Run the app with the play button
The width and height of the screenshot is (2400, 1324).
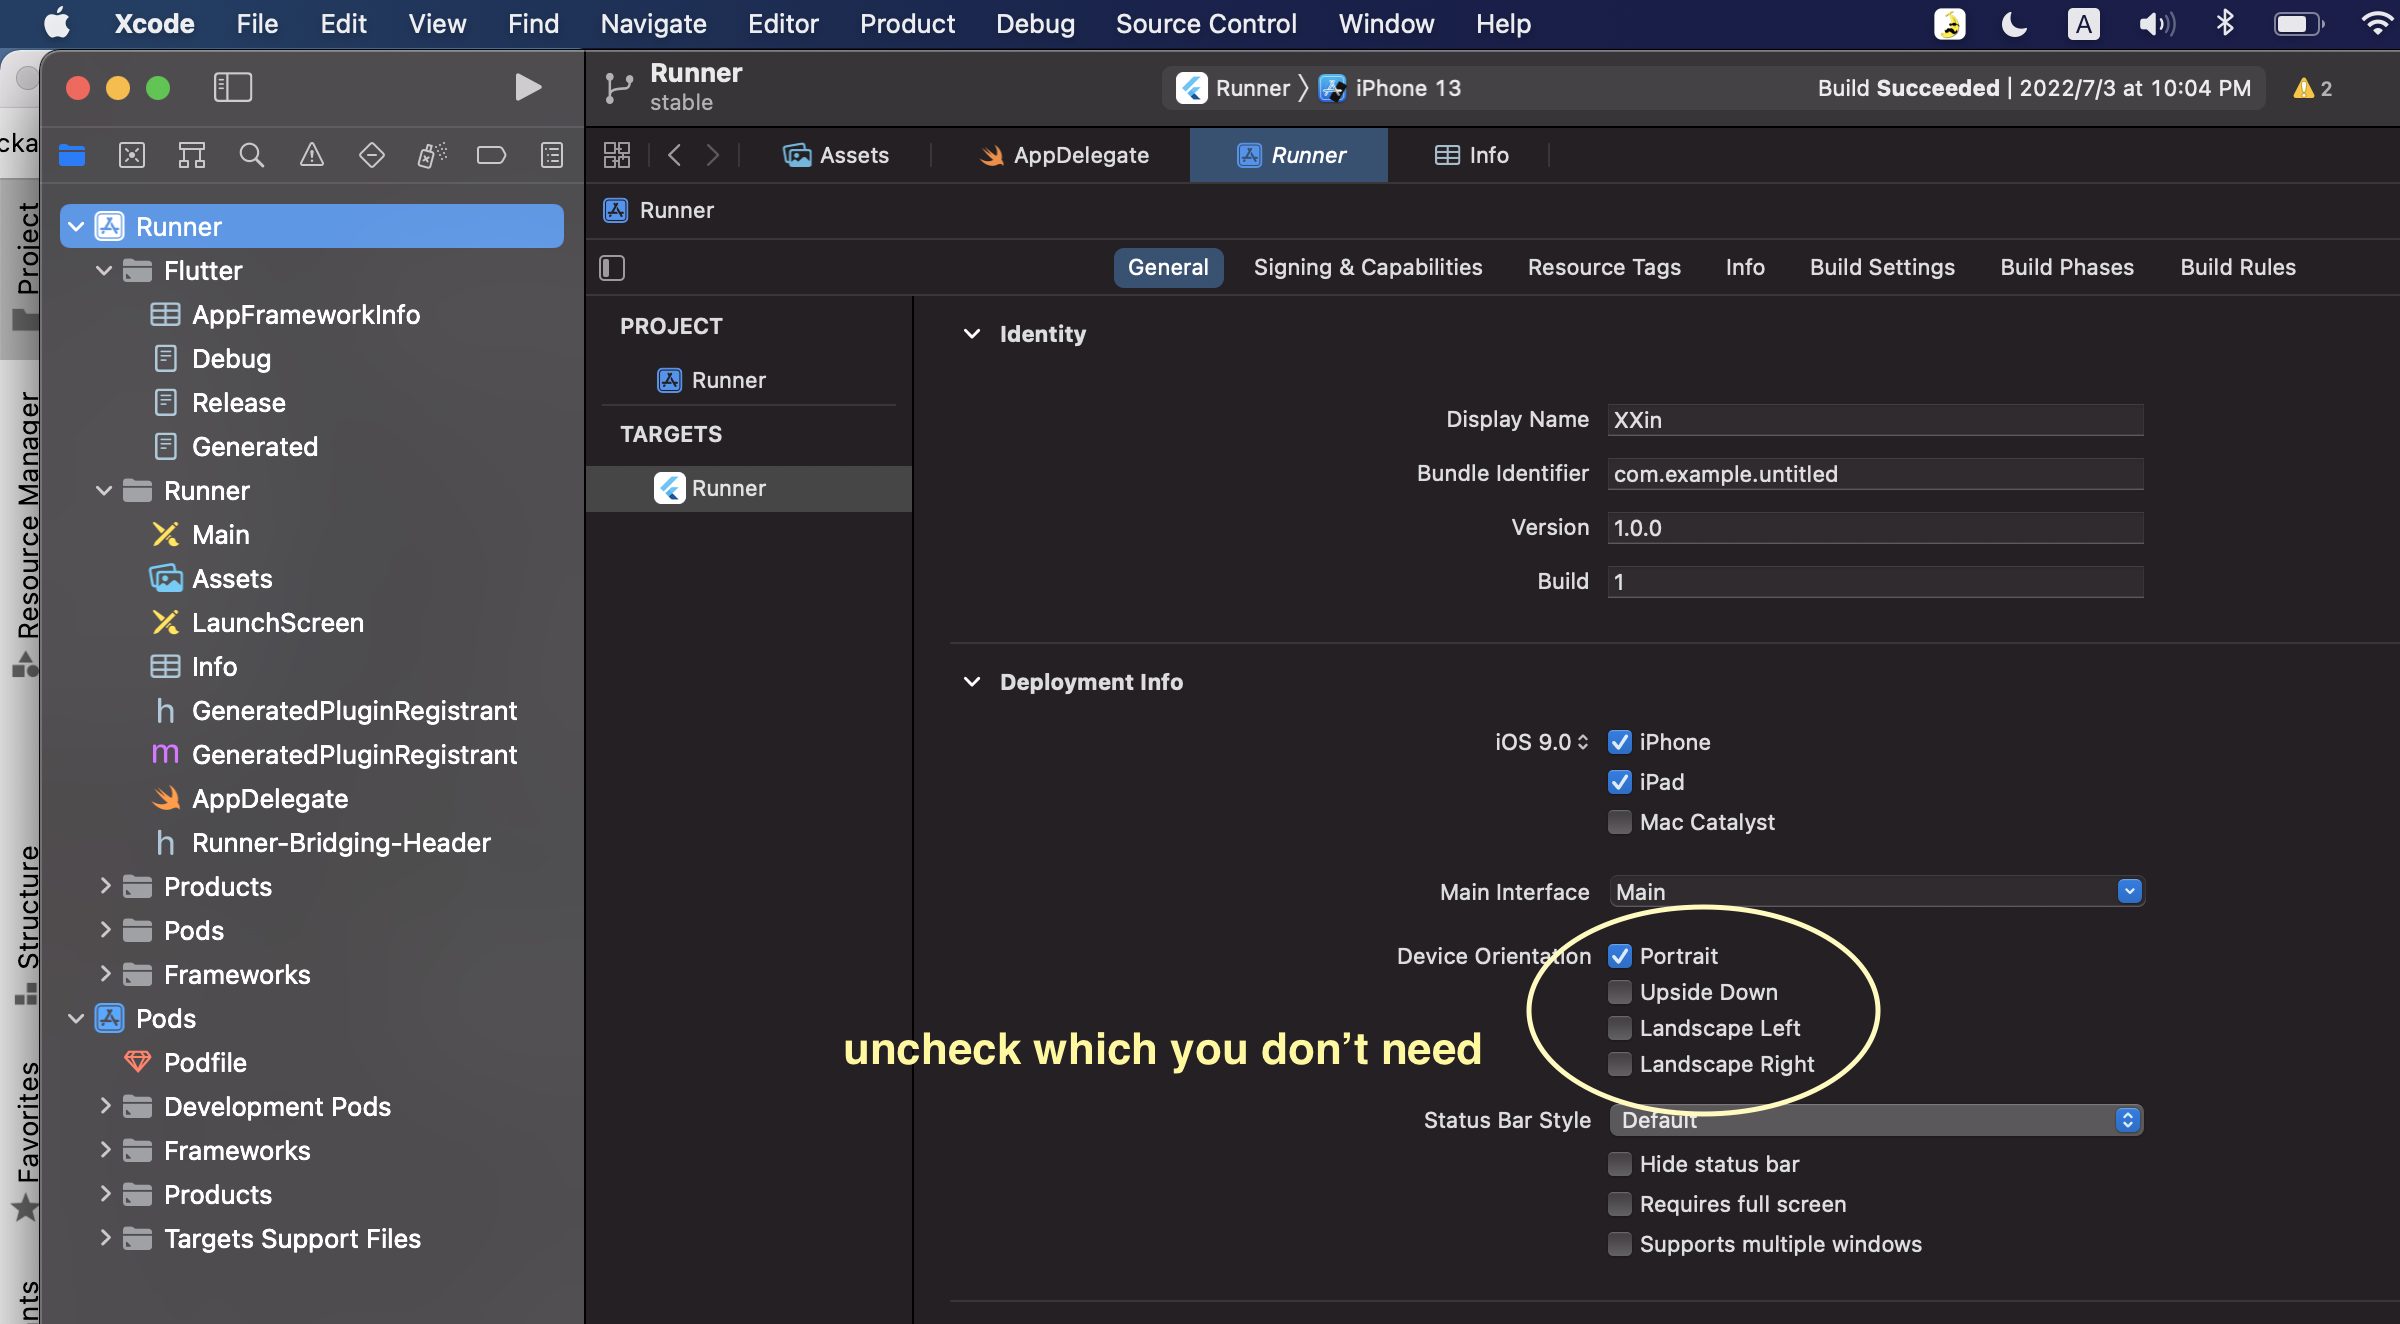(x=528, y=88)
